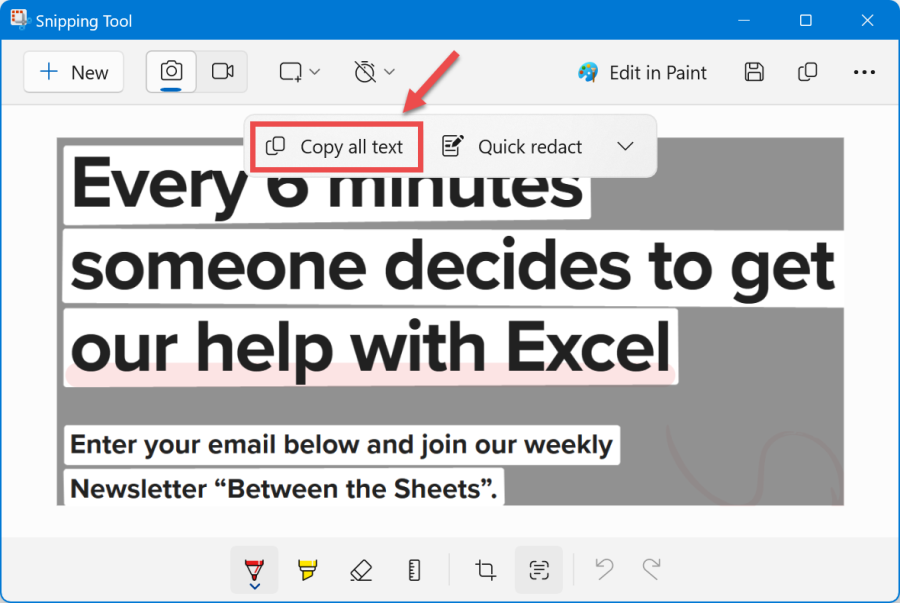Switch to screenshot Snip mode
Viewport: 900px width, 603px height.
171,72
